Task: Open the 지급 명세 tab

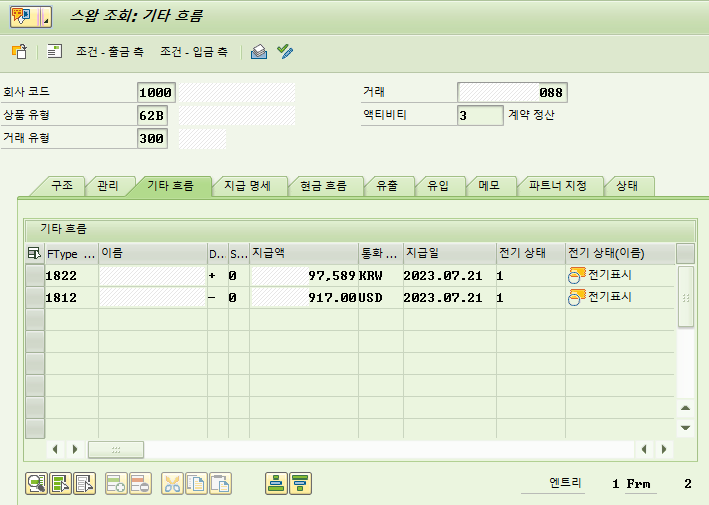Action: coord(247,186)
